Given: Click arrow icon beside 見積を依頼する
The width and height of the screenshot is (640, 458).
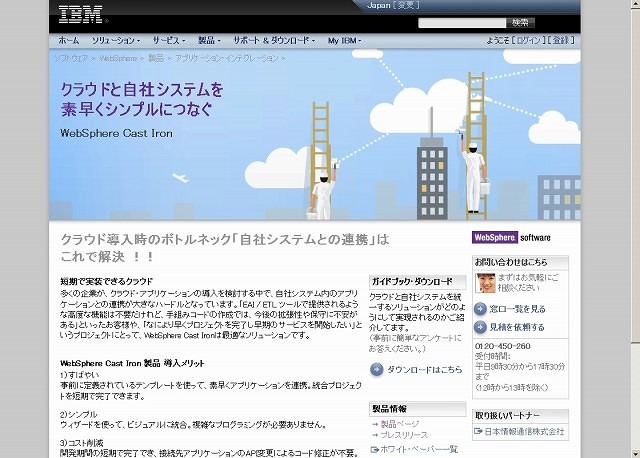Looking at the screenshot, I should pos(480,327).
